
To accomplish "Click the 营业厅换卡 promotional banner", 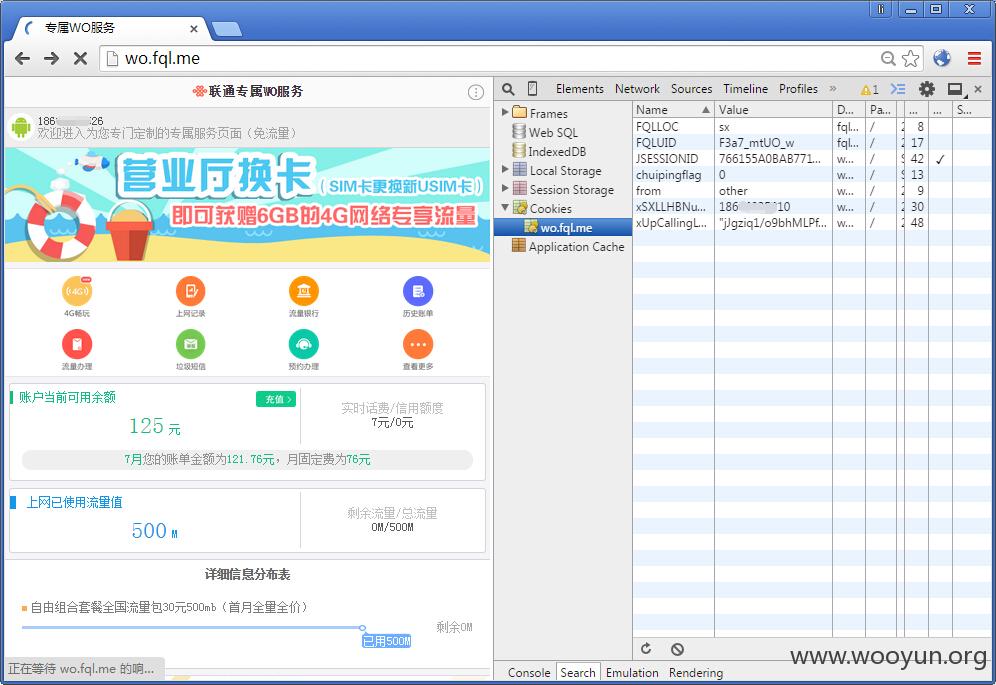I will [247, 205].
